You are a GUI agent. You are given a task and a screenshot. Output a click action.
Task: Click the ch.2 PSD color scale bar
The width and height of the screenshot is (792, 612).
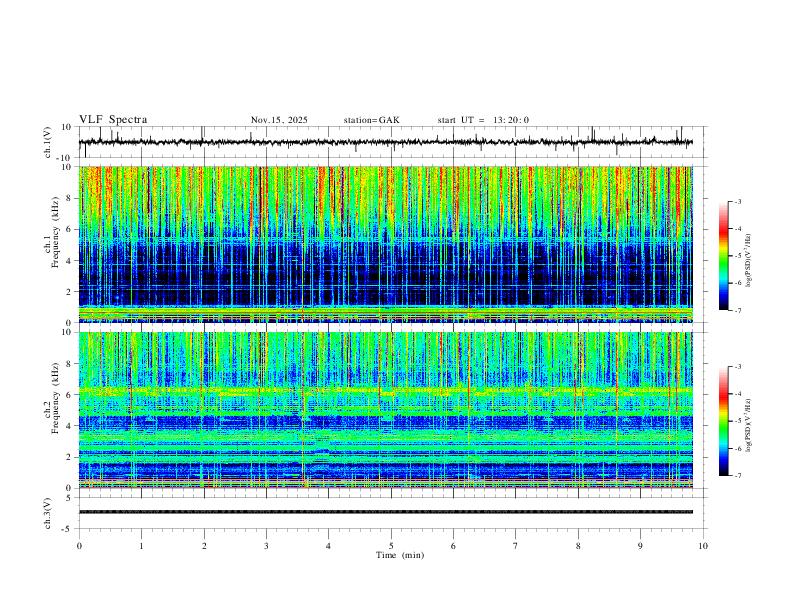tap(723, 421)
